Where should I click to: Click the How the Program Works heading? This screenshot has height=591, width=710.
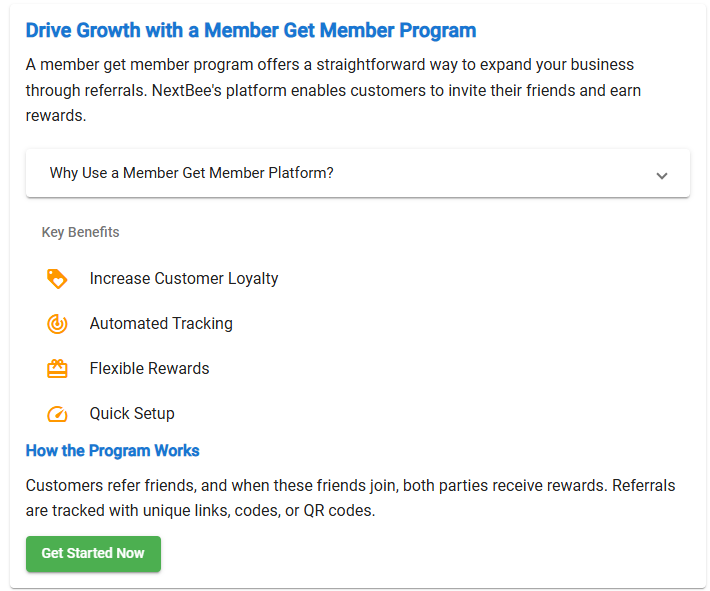[x=112, y=451]
